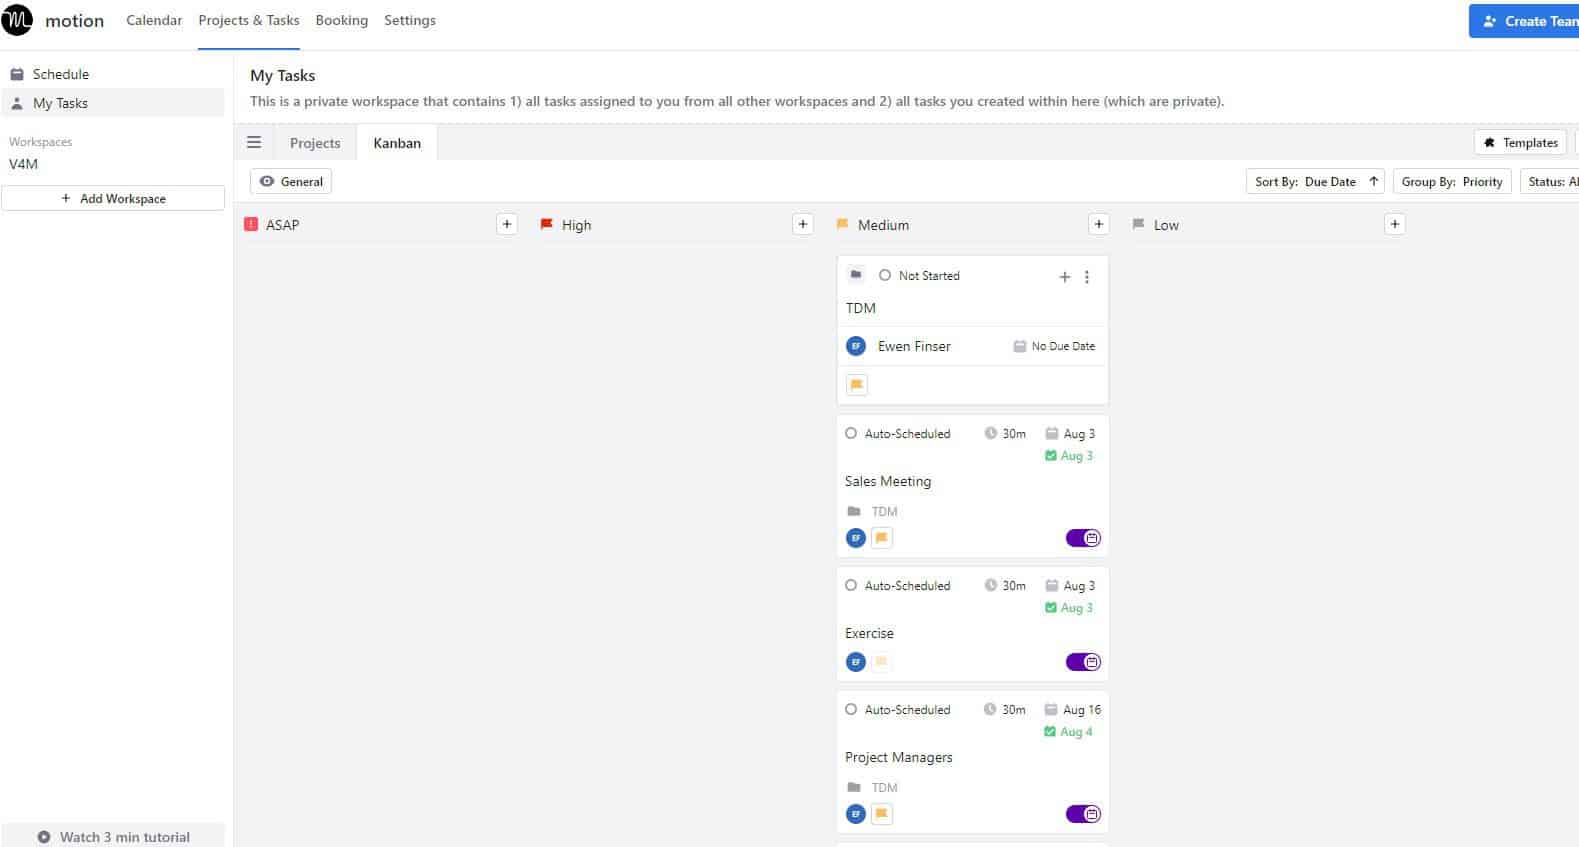Viewport: 1579px width, 847px height.
Task: Click the Aug 3 due date on Exercise
Action: pos(1070,586)
